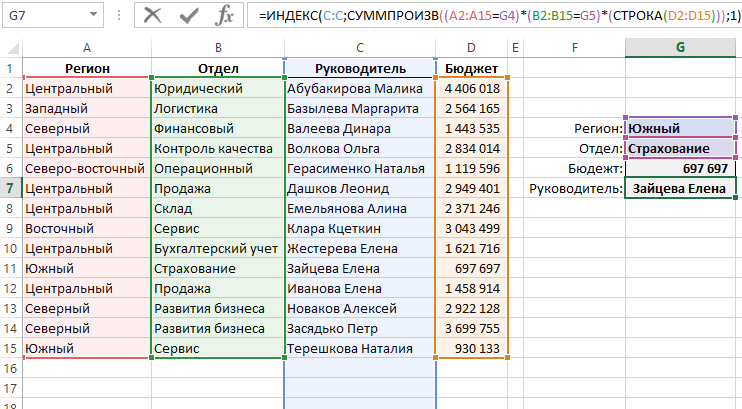Select cell with Северо-восточный

[87, 169]
